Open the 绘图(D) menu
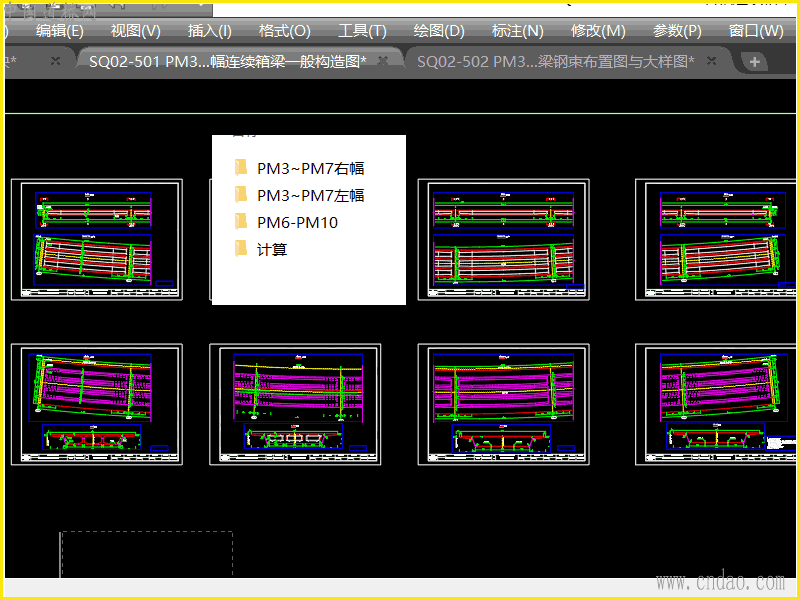This screenshot has width=800, height=600. pos(439,31)
